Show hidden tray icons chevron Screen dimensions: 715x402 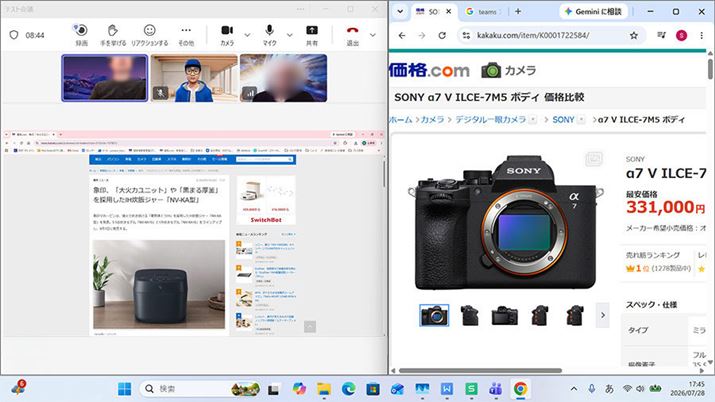click(x=574, y=389)
